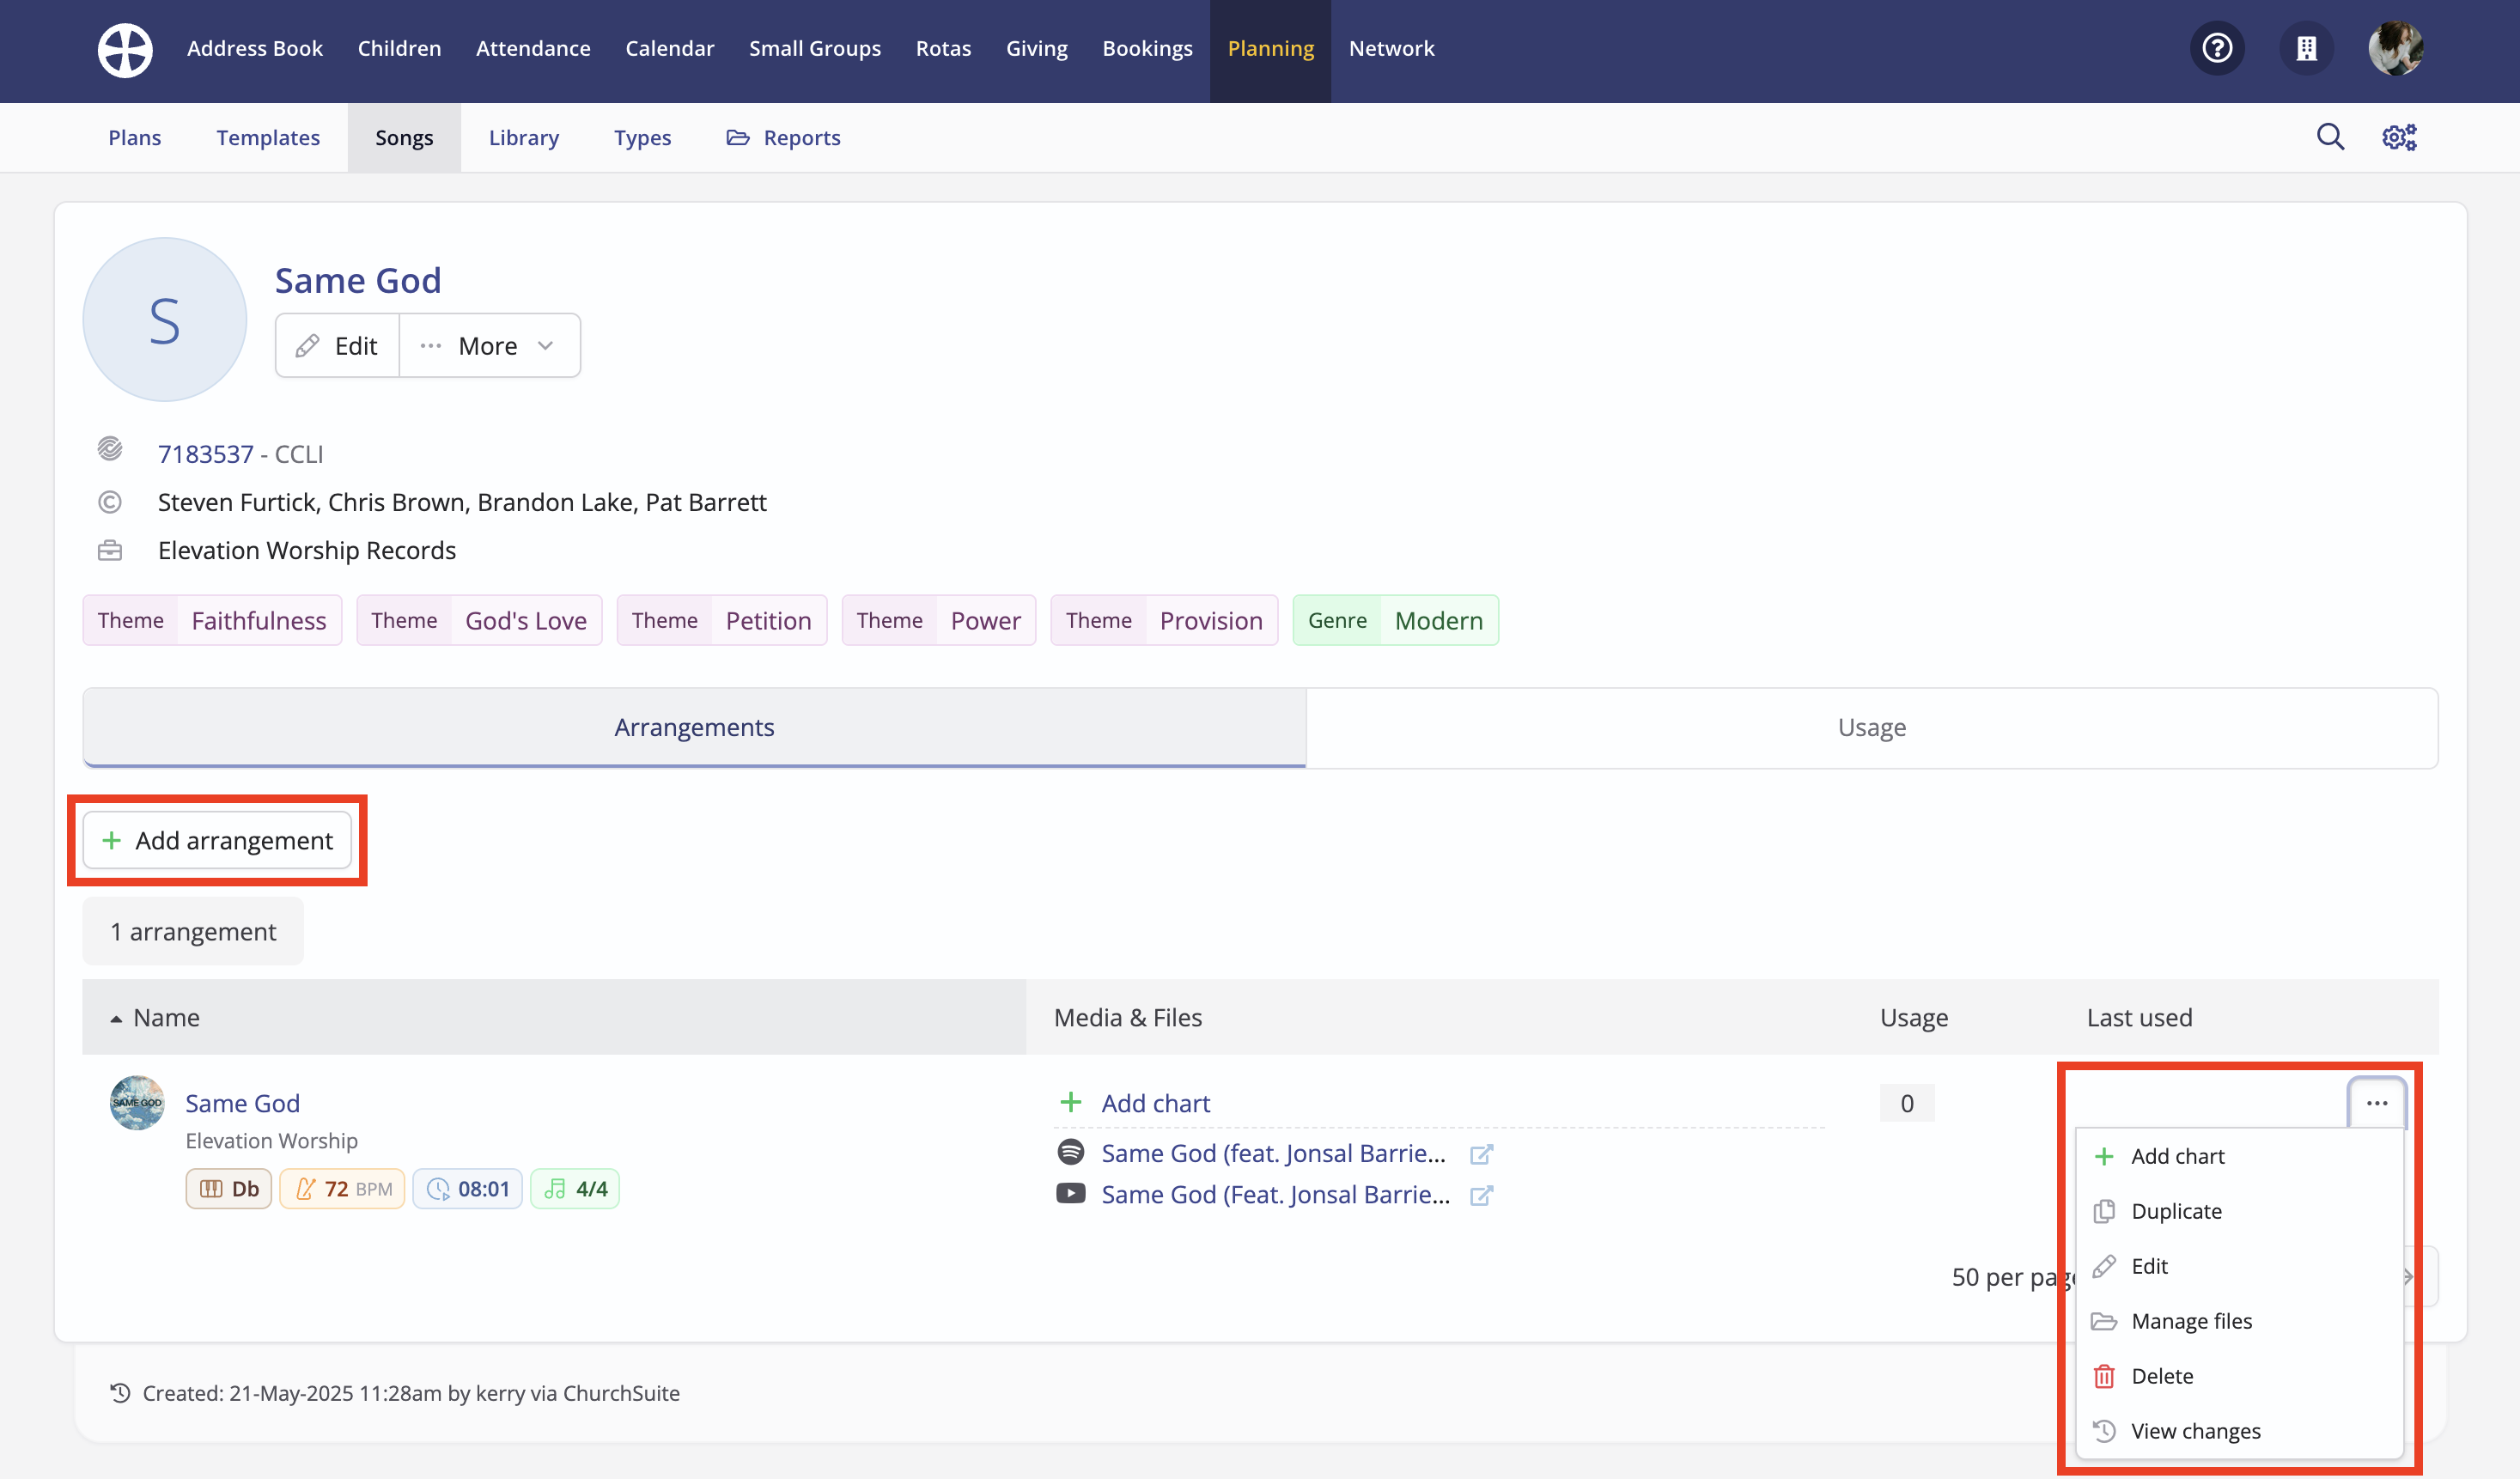Click the Modern genre tag
This screenshot has height=1479, width=2520.
pos(1395,620)
